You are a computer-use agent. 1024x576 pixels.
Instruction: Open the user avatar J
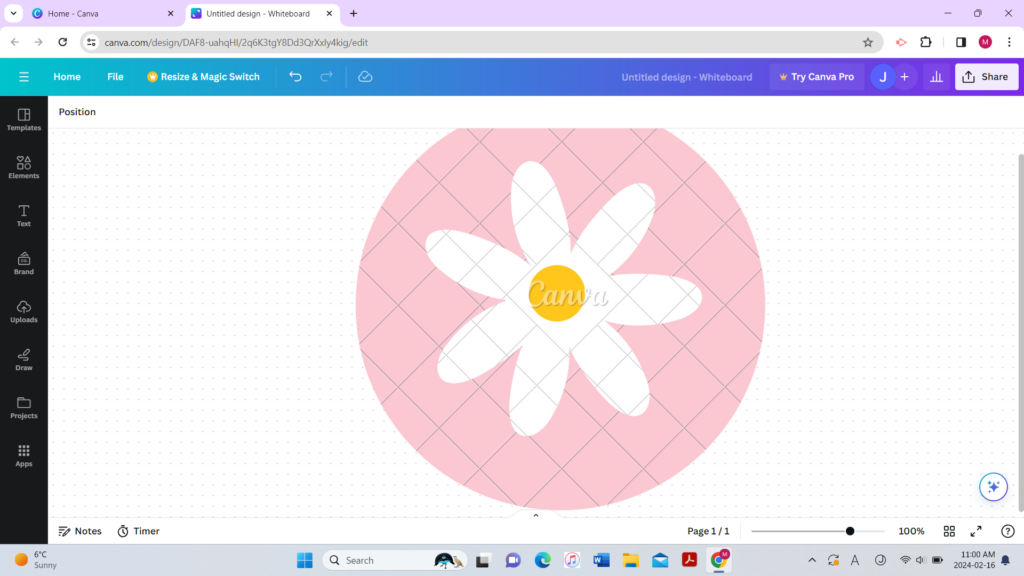(882, 77)
